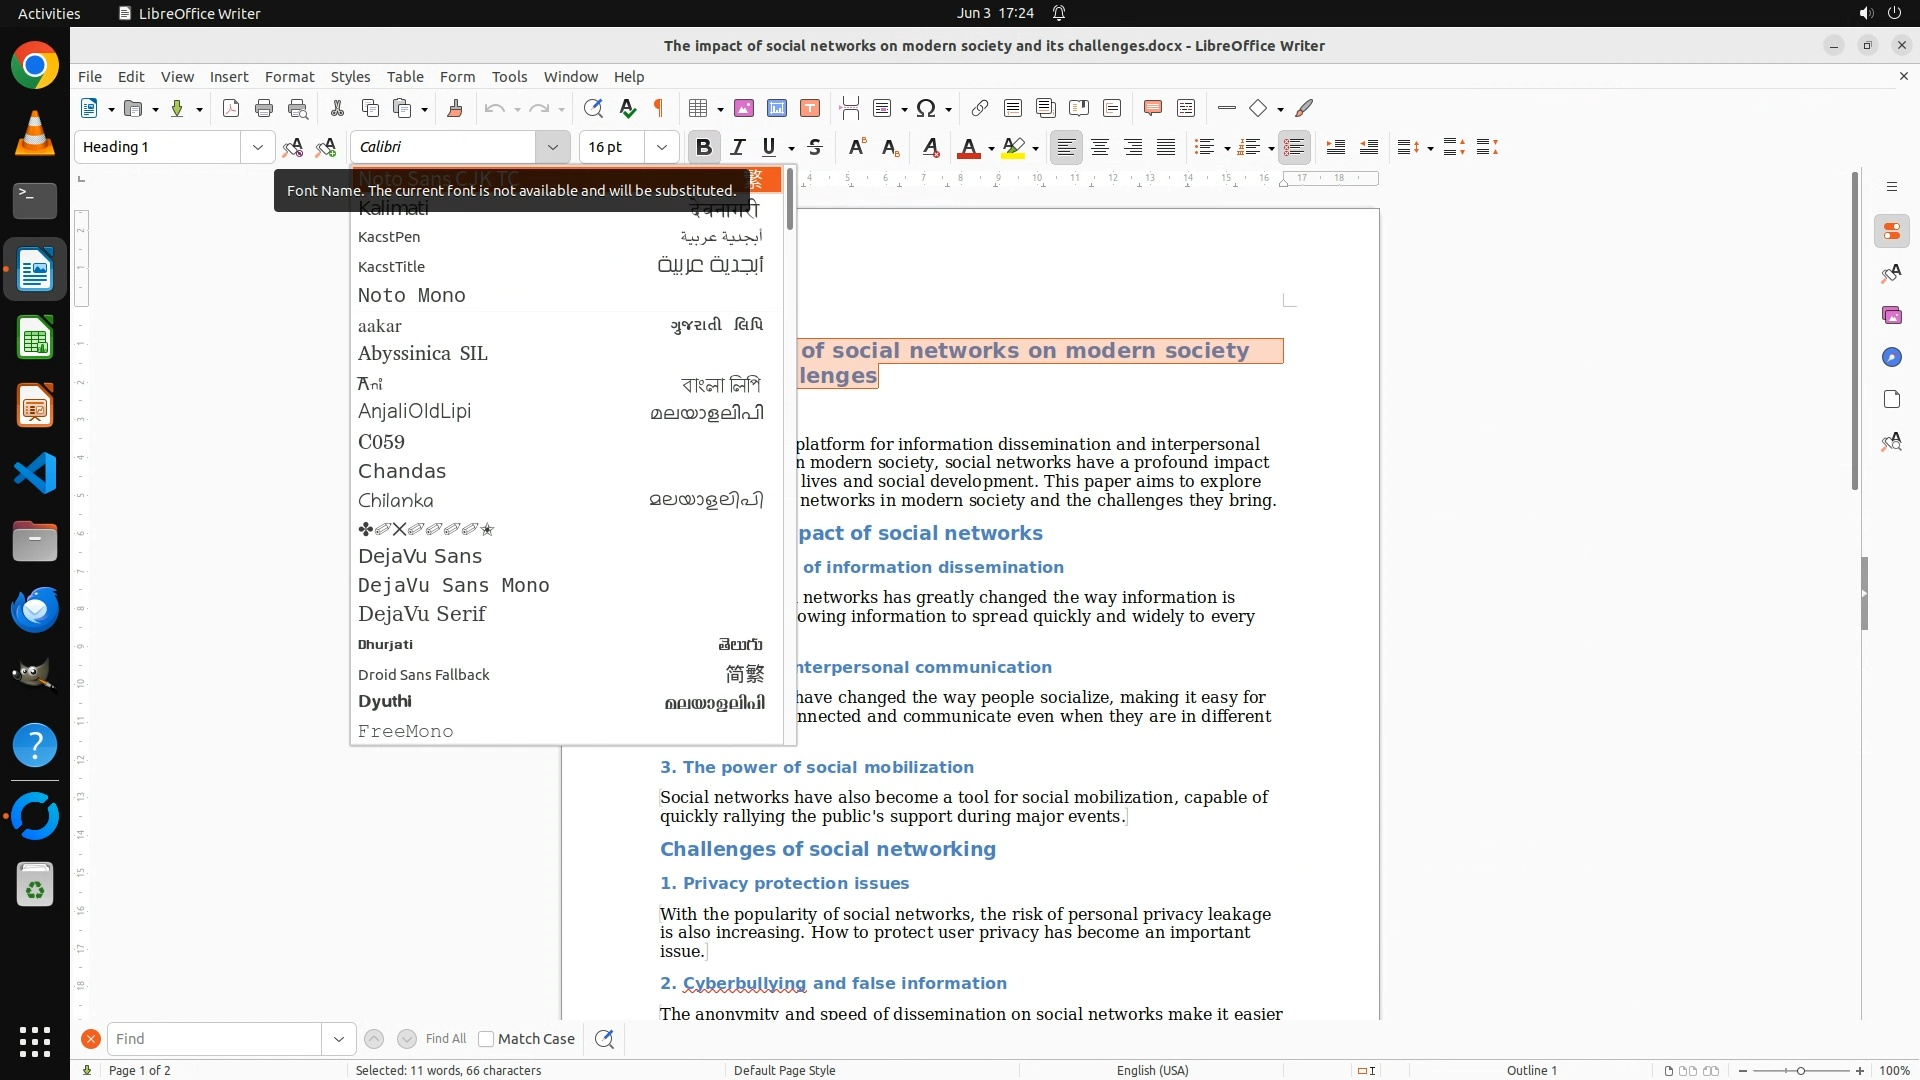Click the Insert Image icon
The image size is (1920, 1080).
(x=744, y=108)
